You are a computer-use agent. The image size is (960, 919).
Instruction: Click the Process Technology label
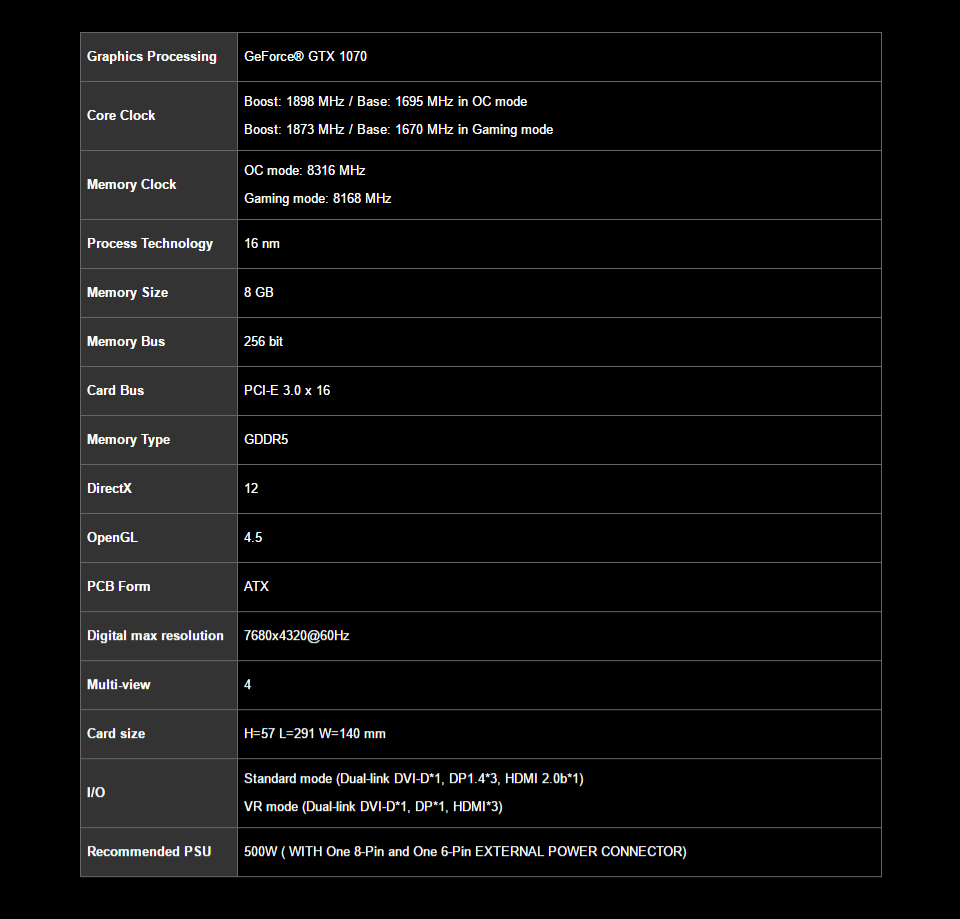[x=150, y=244]
